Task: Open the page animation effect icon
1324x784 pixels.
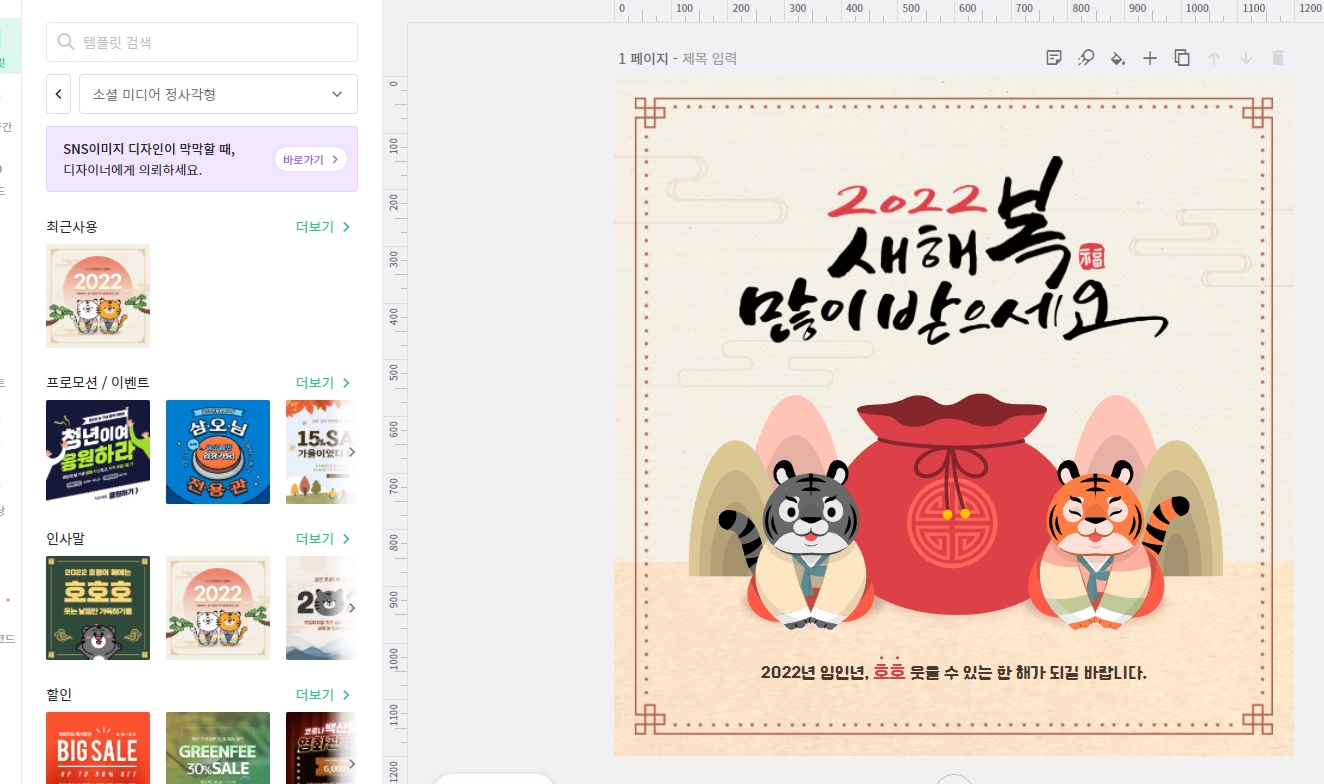Action: point(1086,58)
